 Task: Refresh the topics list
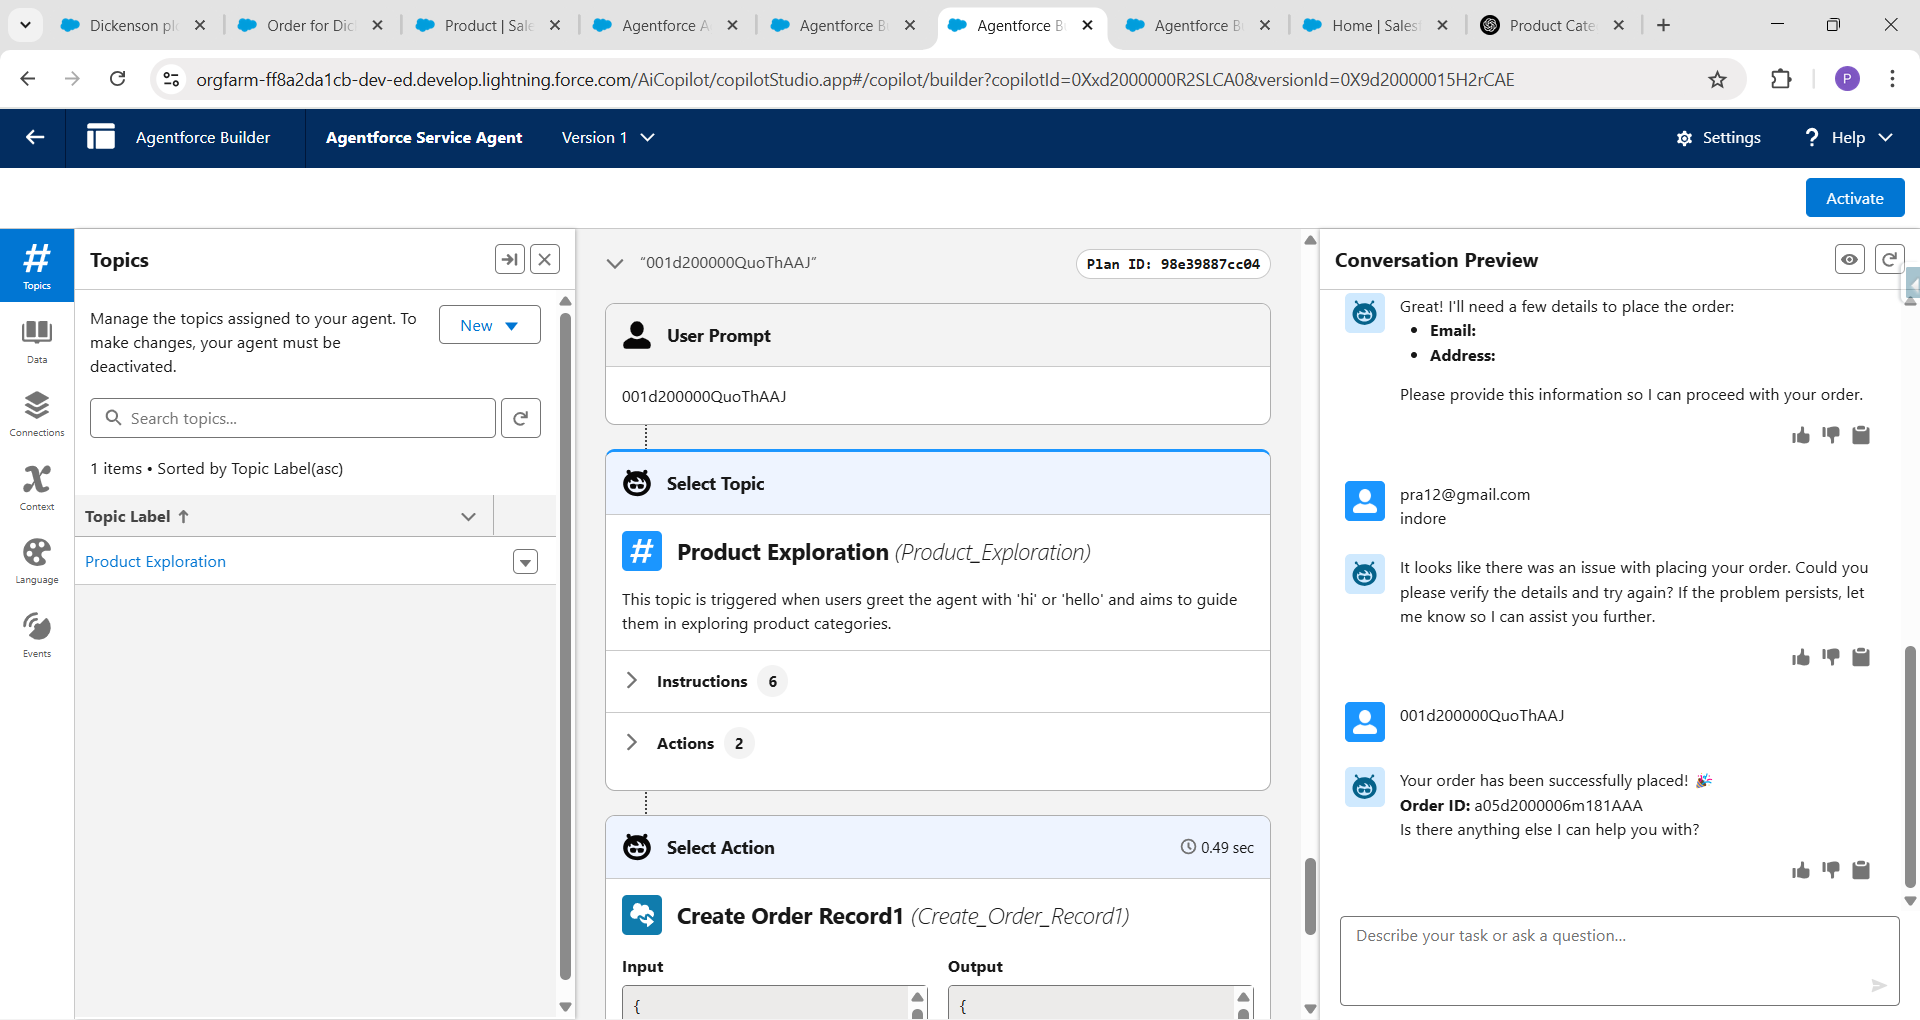(x=521, y=418)
